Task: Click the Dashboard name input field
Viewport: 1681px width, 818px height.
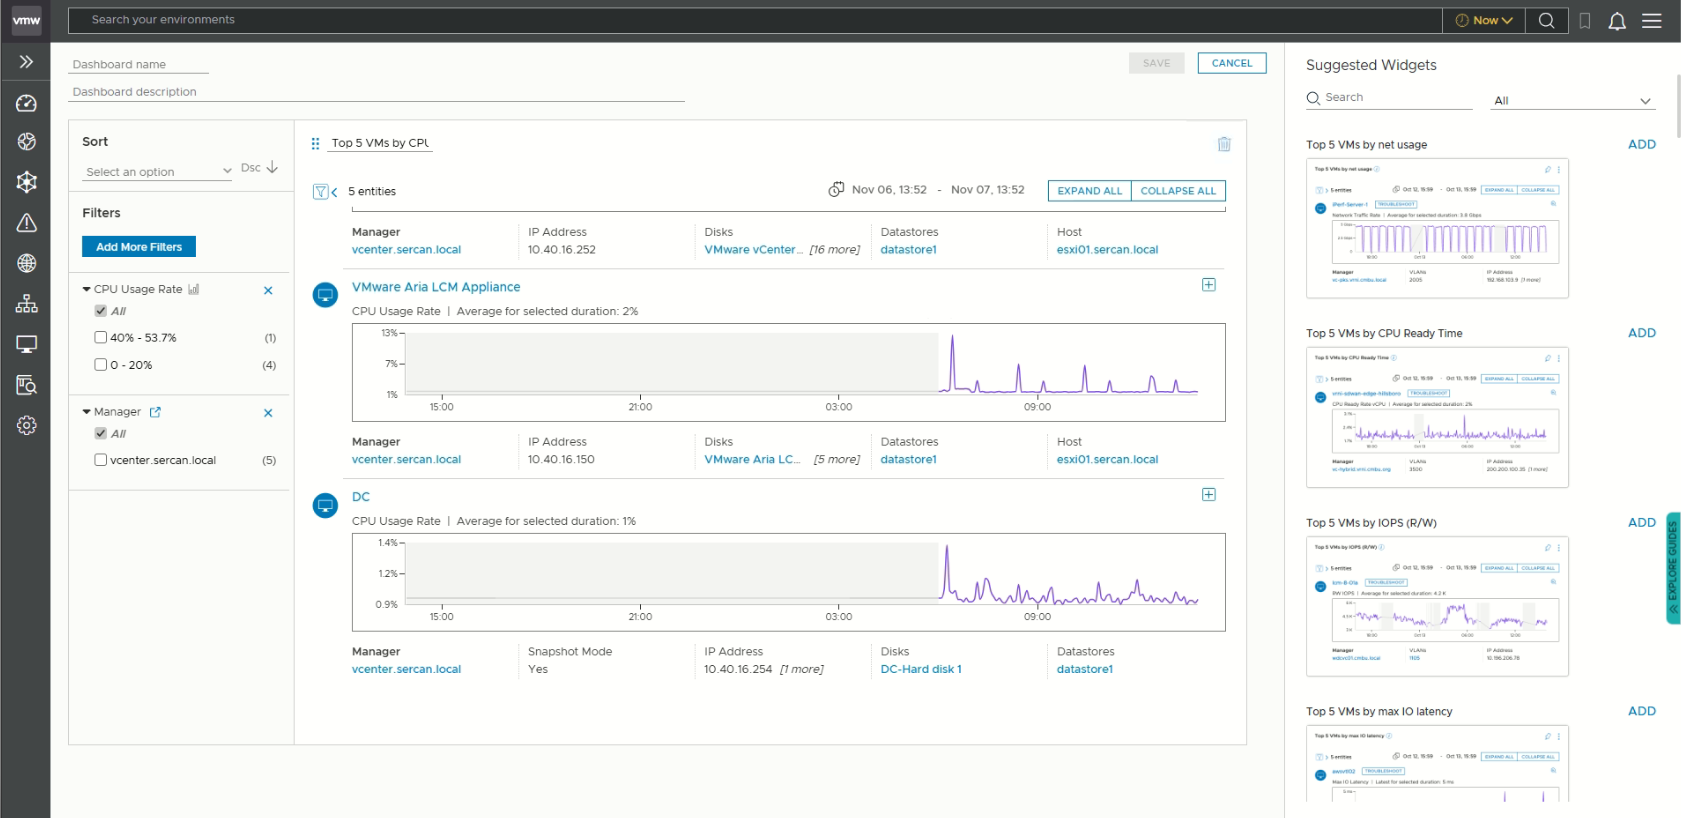Action: [139, 64]
